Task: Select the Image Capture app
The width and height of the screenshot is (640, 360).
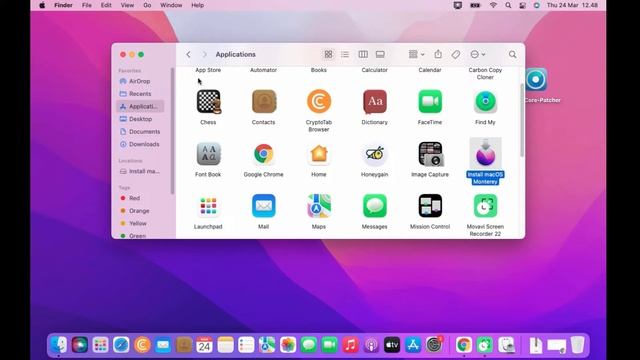Action: 430,154
